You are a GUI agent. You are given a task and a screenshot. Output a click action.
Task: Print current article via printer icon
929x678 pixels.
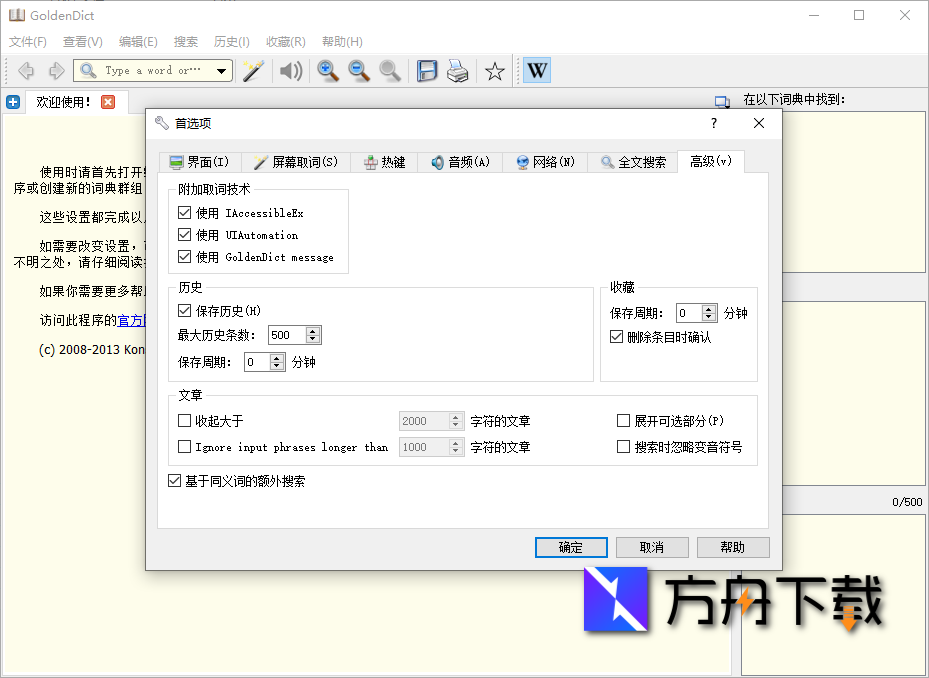point(458,70)
